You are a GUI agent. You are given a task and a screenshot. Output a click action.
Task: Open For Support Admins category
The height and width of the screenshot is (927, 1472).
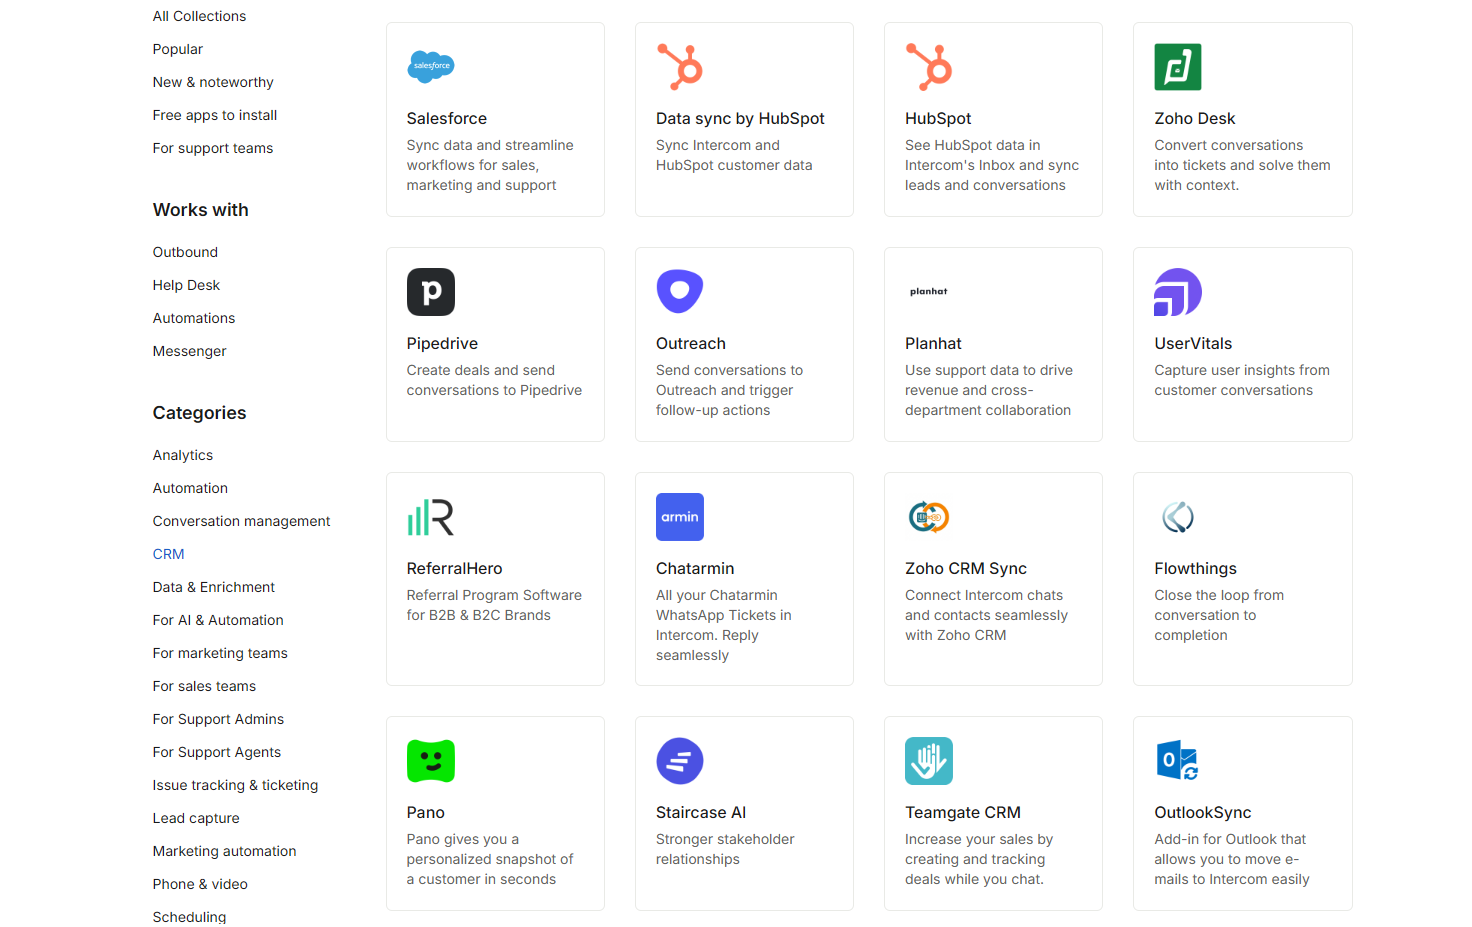tap(218, 719)
